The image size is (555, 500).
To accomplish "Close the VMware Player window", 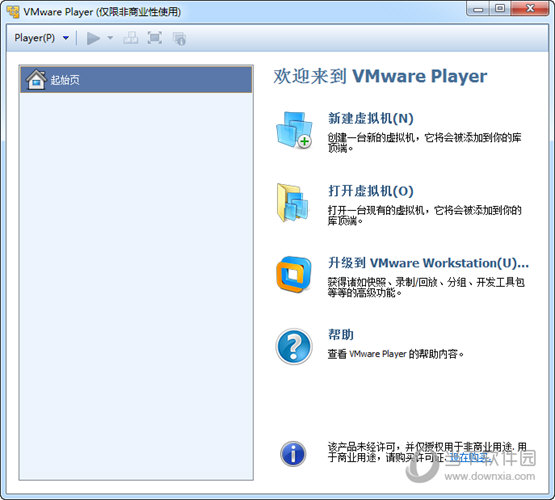I will tap(530, 9).
